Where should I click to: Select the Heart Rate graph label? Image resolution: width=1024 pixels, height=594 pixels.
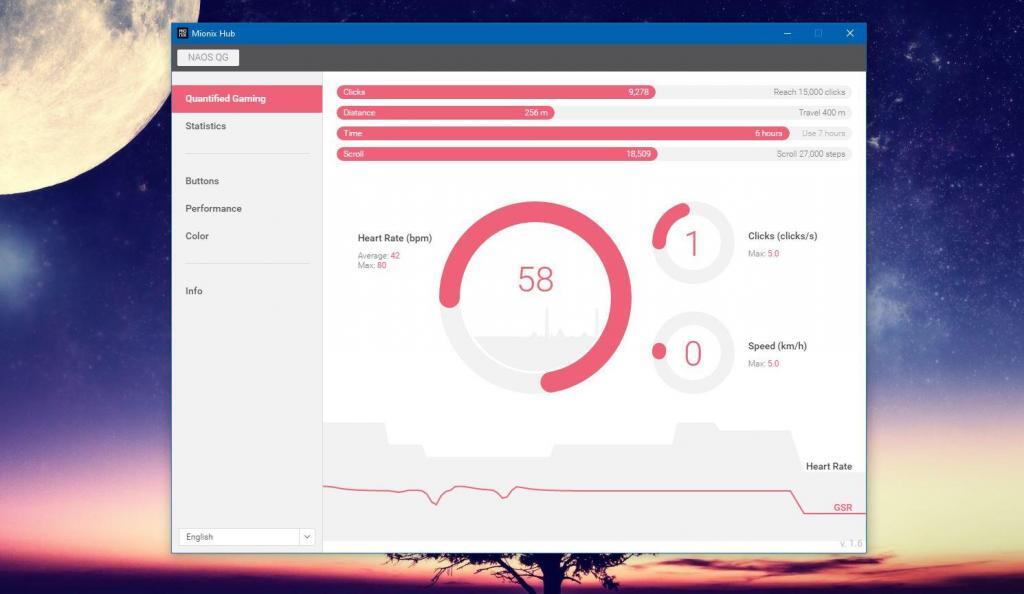click(829, 467)
